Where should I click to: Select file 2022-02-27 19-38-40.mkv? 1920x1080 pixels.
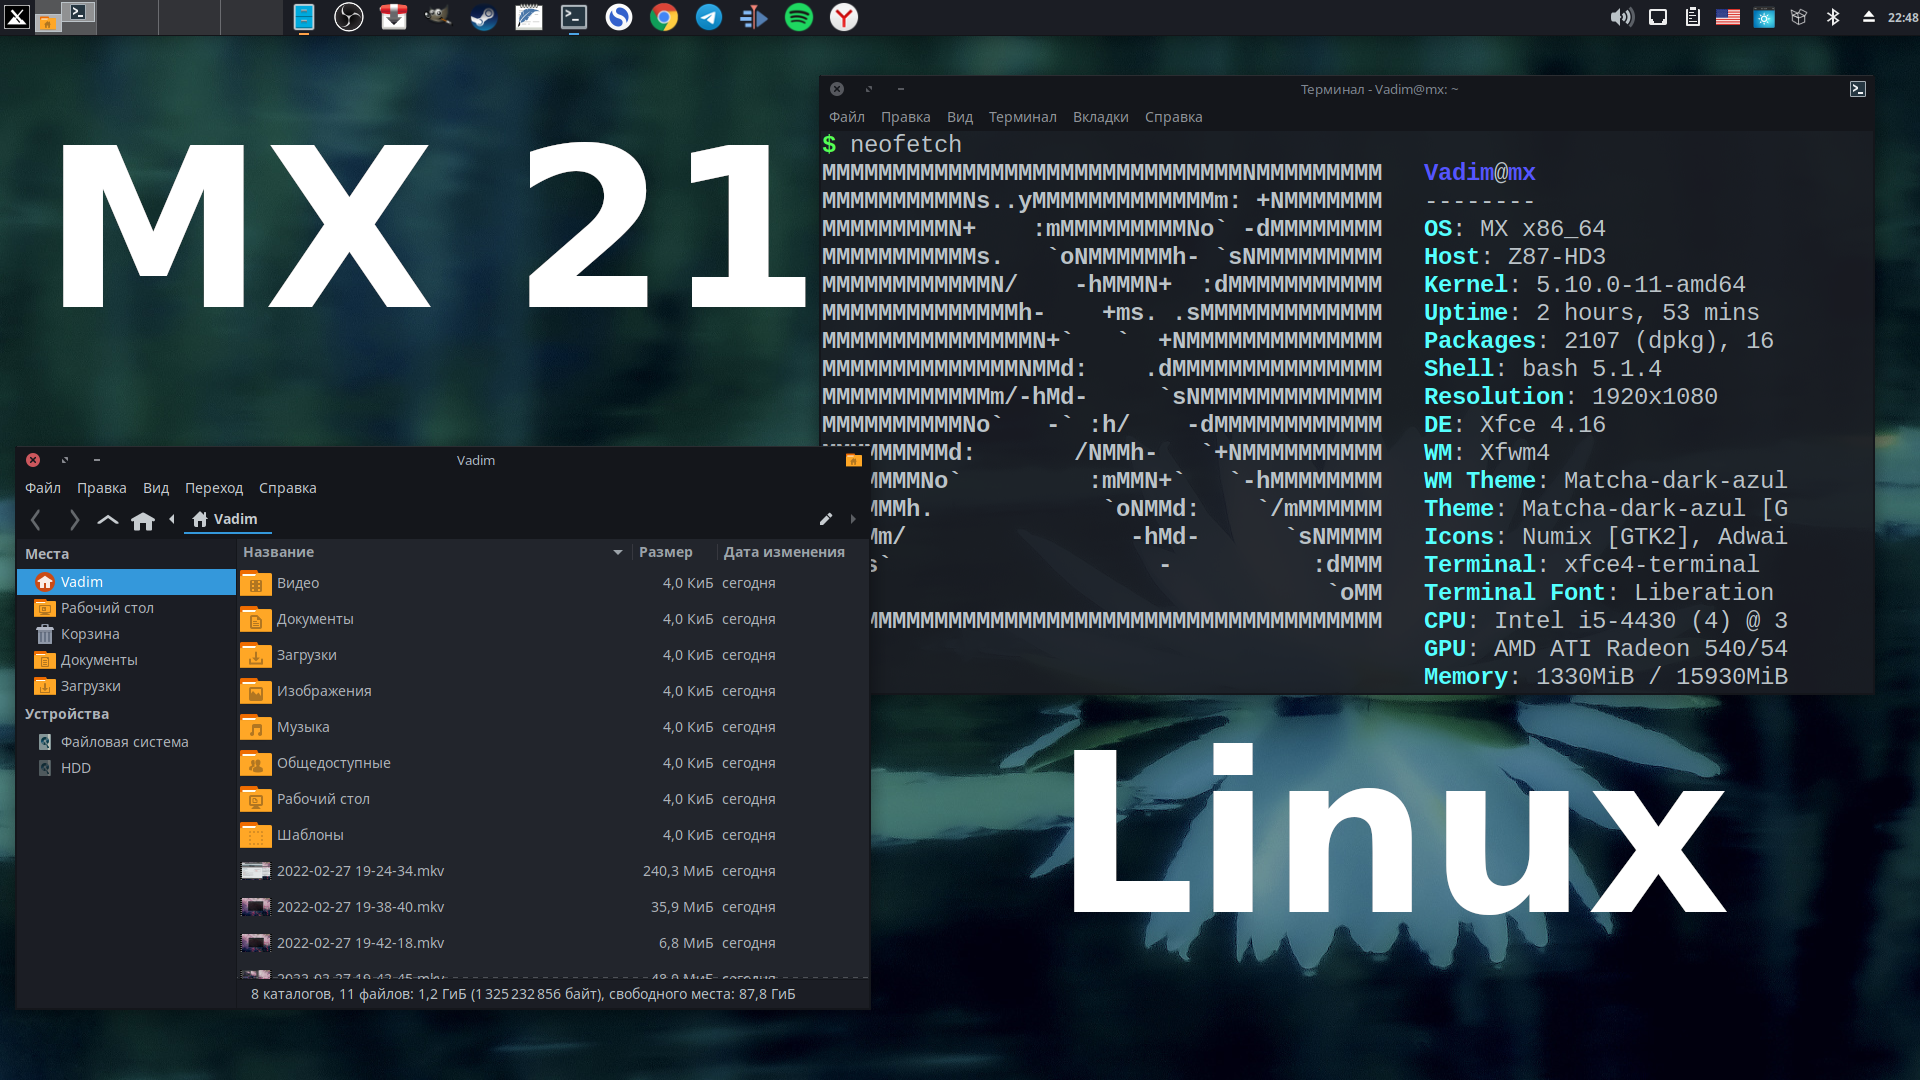[x=553, y=907]
